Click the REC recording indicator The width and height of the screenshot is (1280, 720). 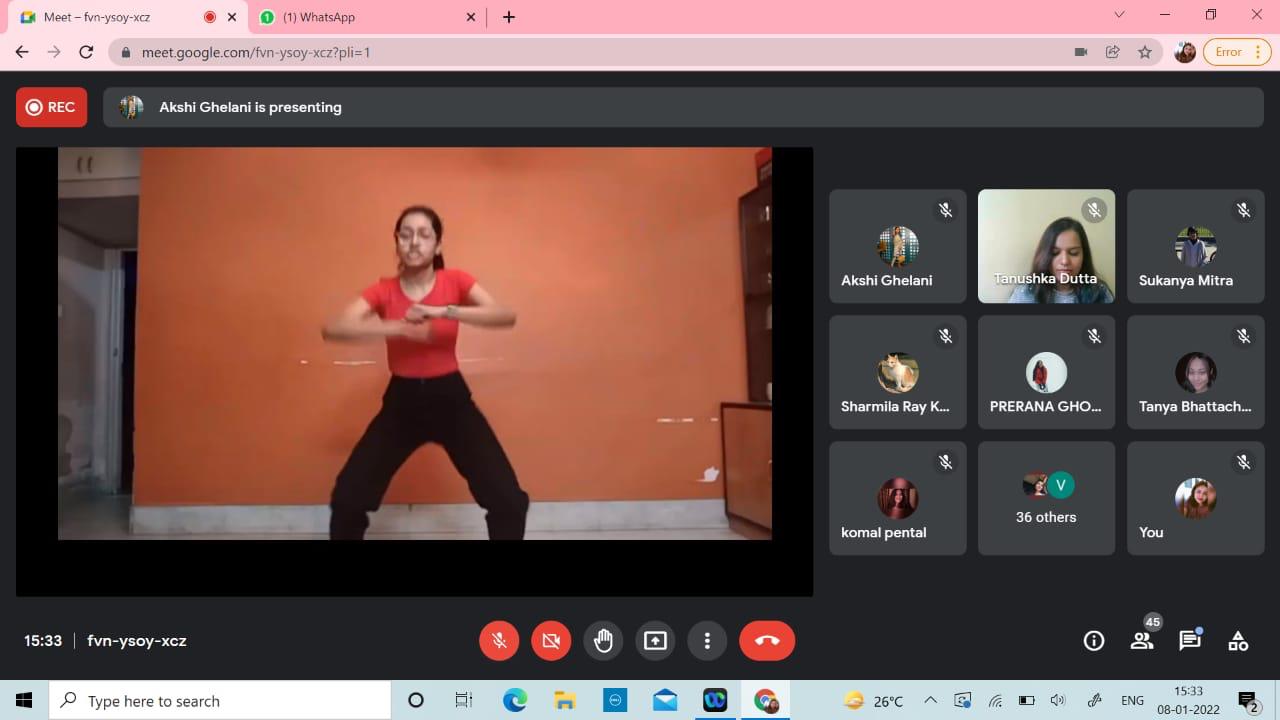coord(51,107)
